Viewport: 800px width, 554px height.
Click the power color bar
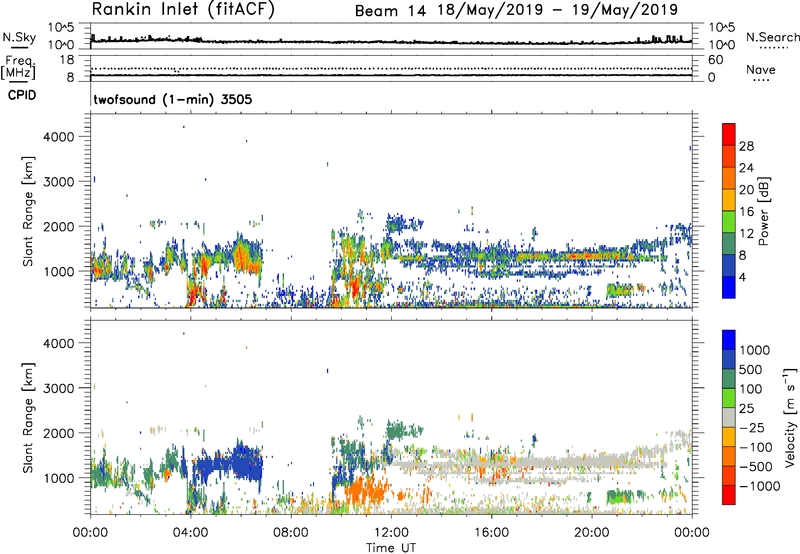(x=729, y=211)
